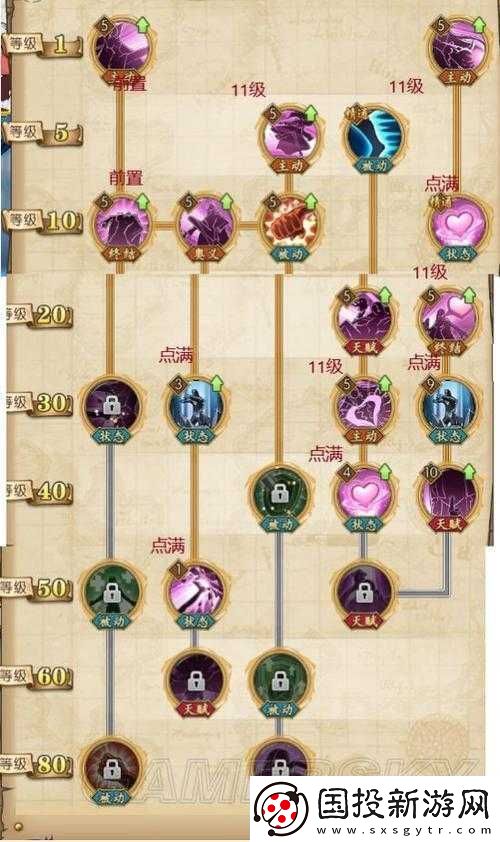Viewport: 500px width, 842px height.
Task: Select the locked 天赋 skill at level 60
Action: click(195, 683)
